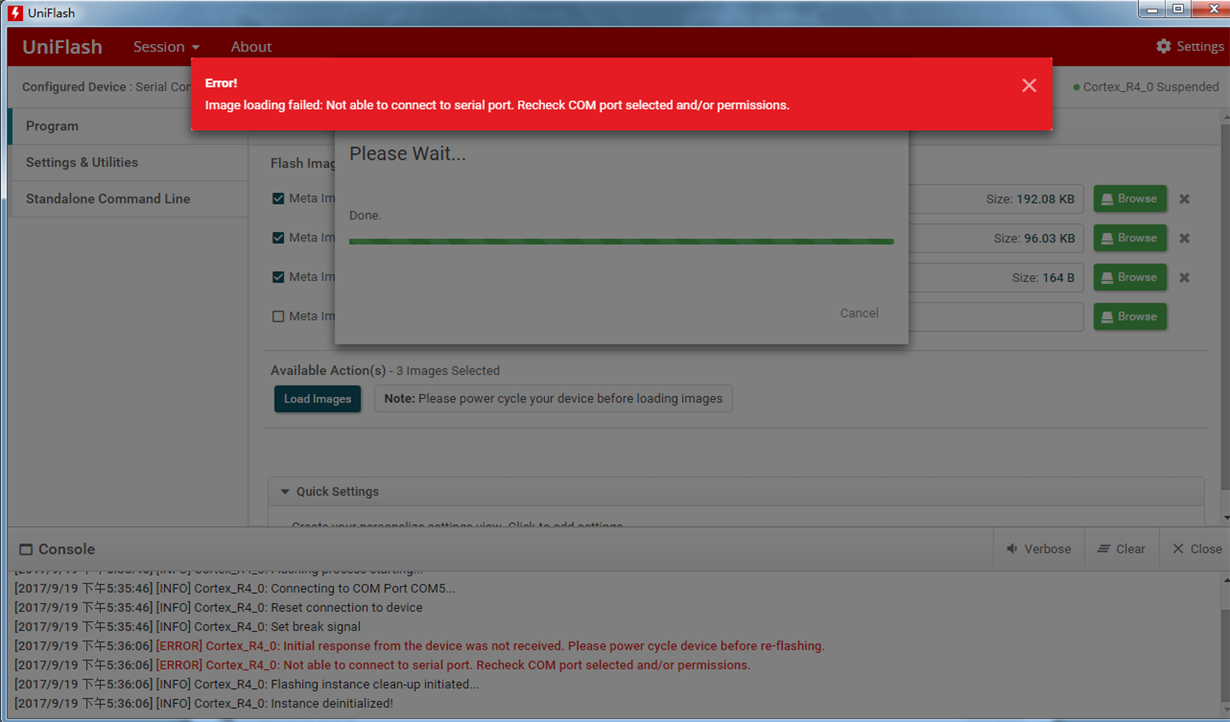
Task: Click the Console panel header icon
Action: (x=26, y=549)
